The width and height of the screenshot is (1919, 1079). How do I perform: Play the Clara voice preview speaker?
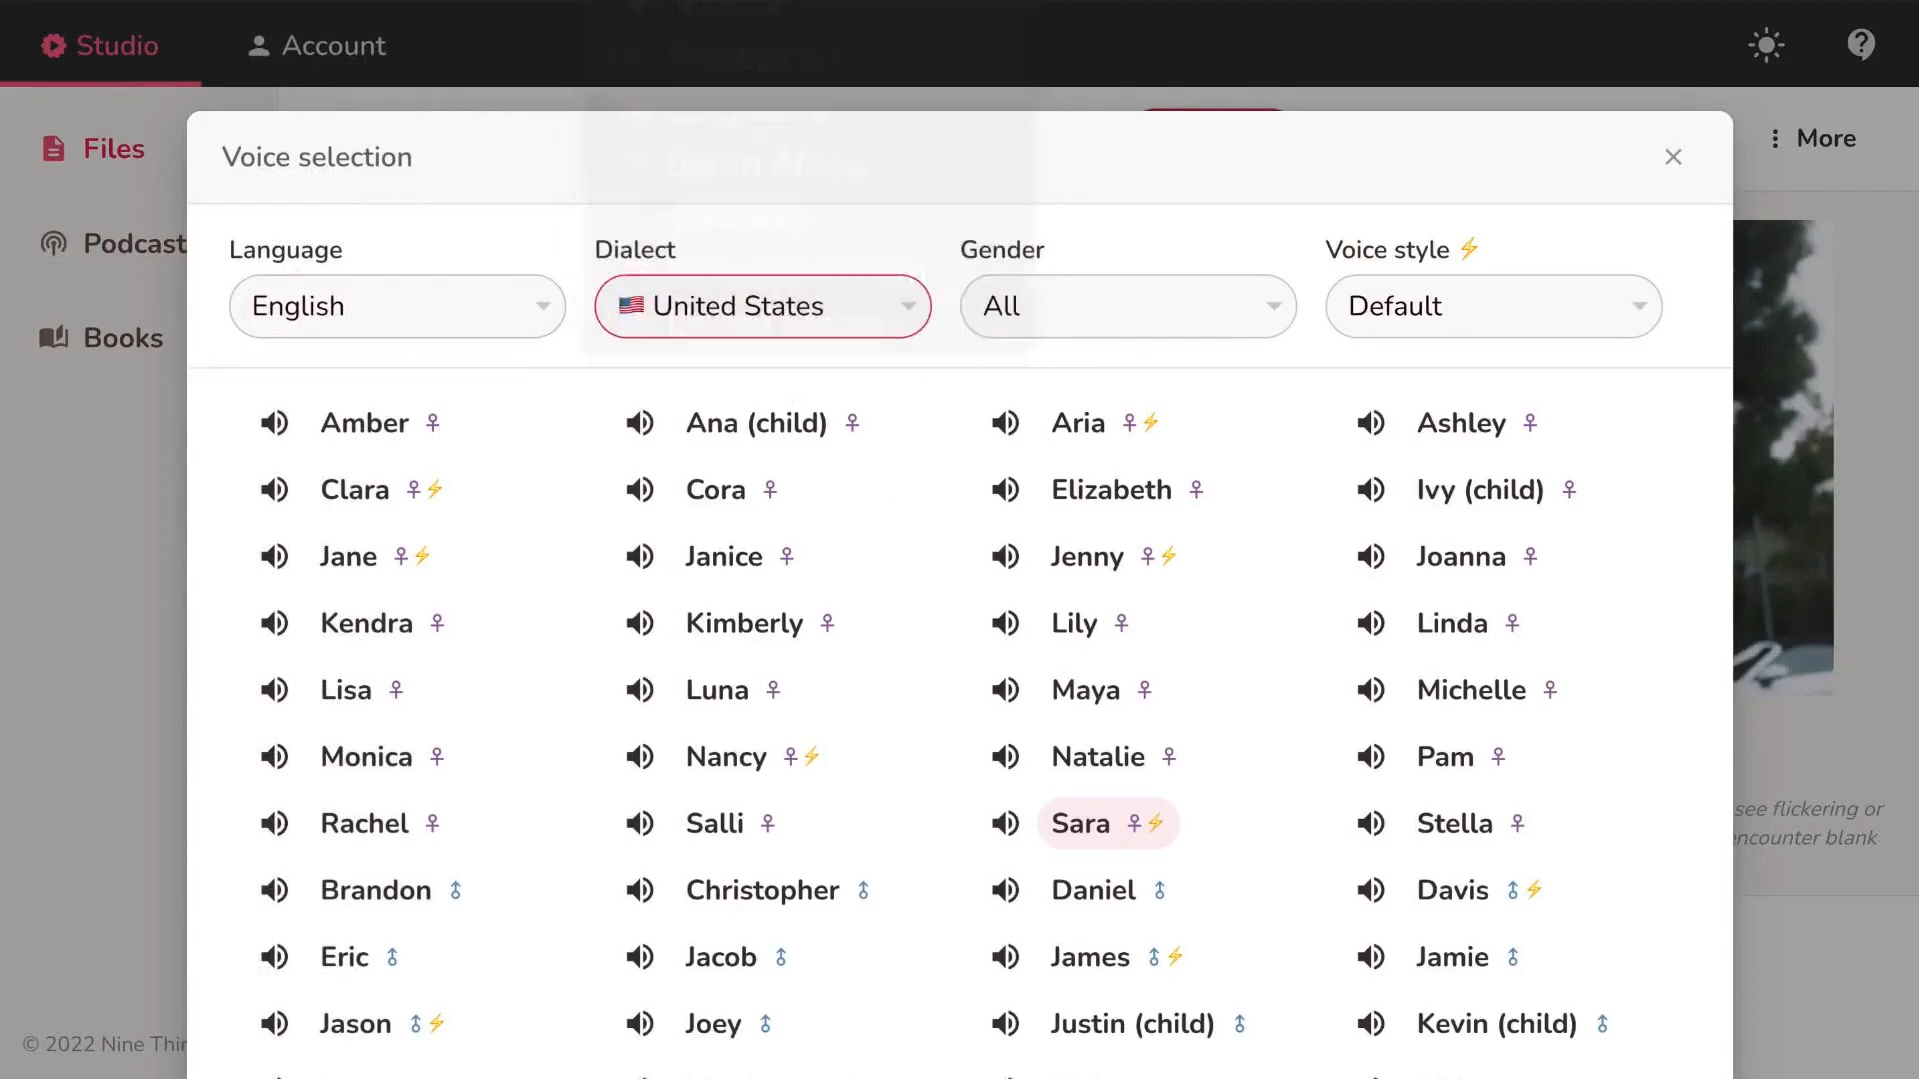(x=274, y=490)
